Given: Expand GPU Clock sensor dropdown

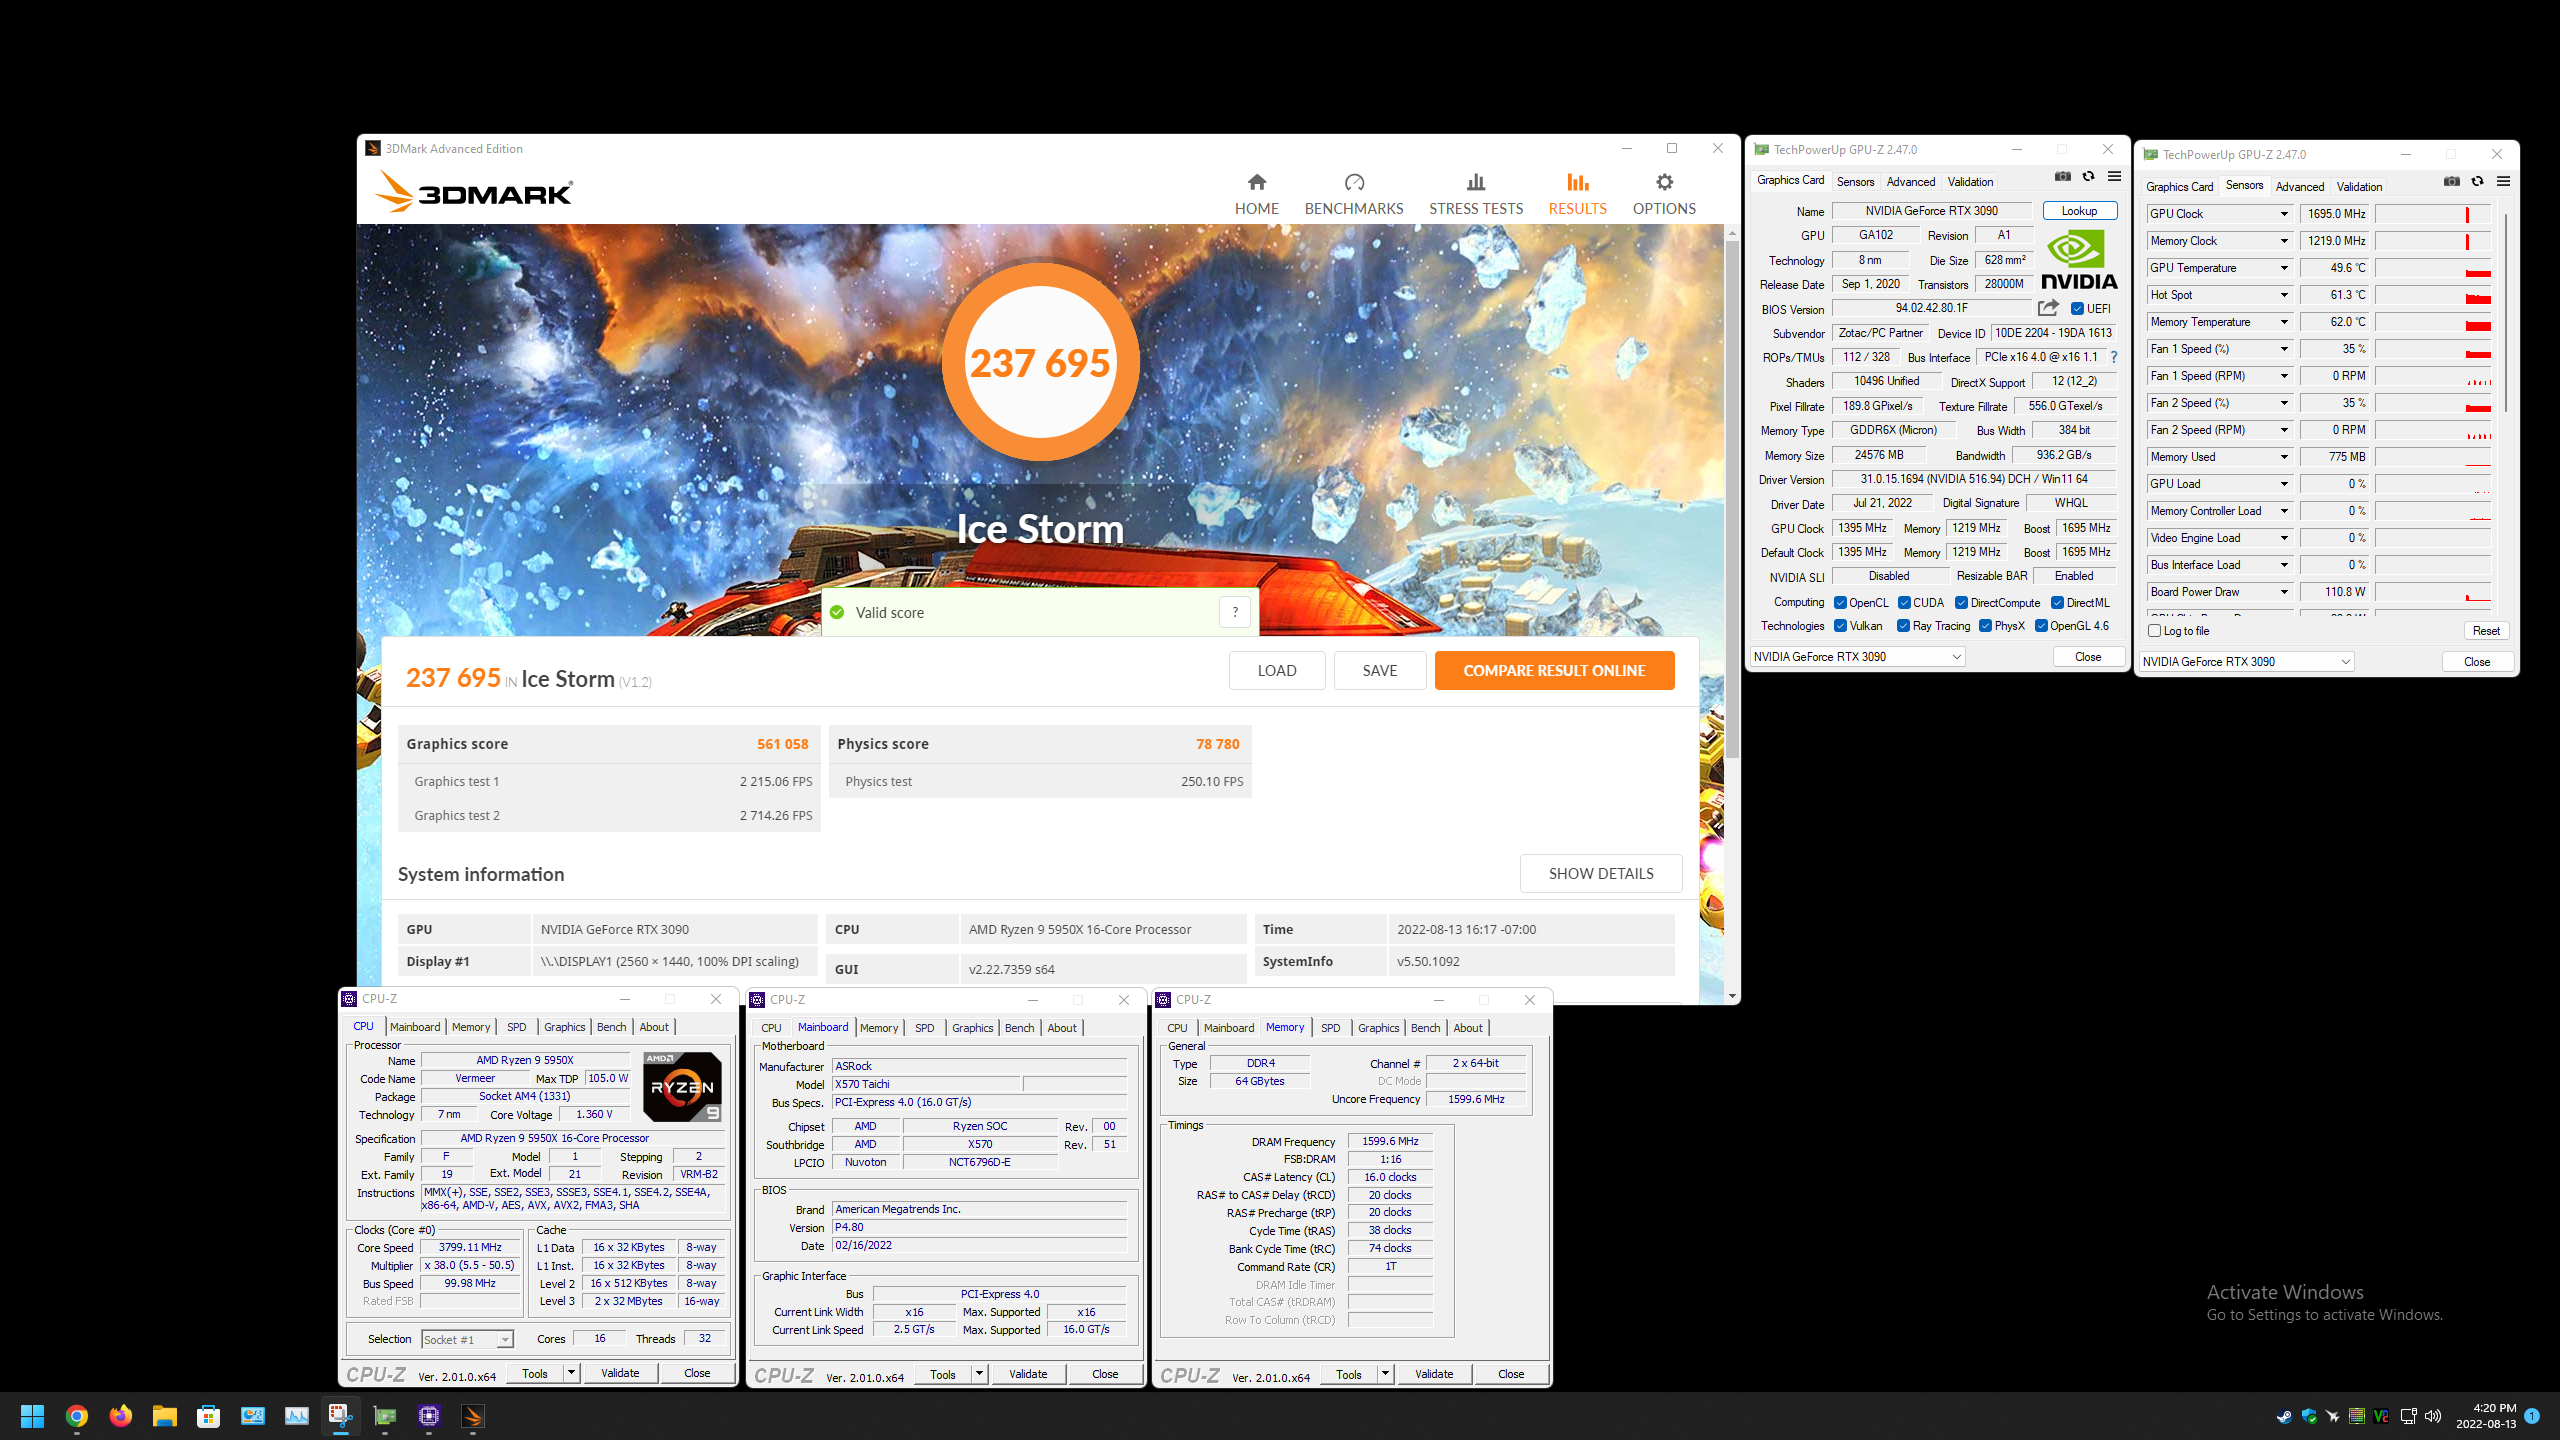Looking at the screenshot, I should [x=2284, y=214].
